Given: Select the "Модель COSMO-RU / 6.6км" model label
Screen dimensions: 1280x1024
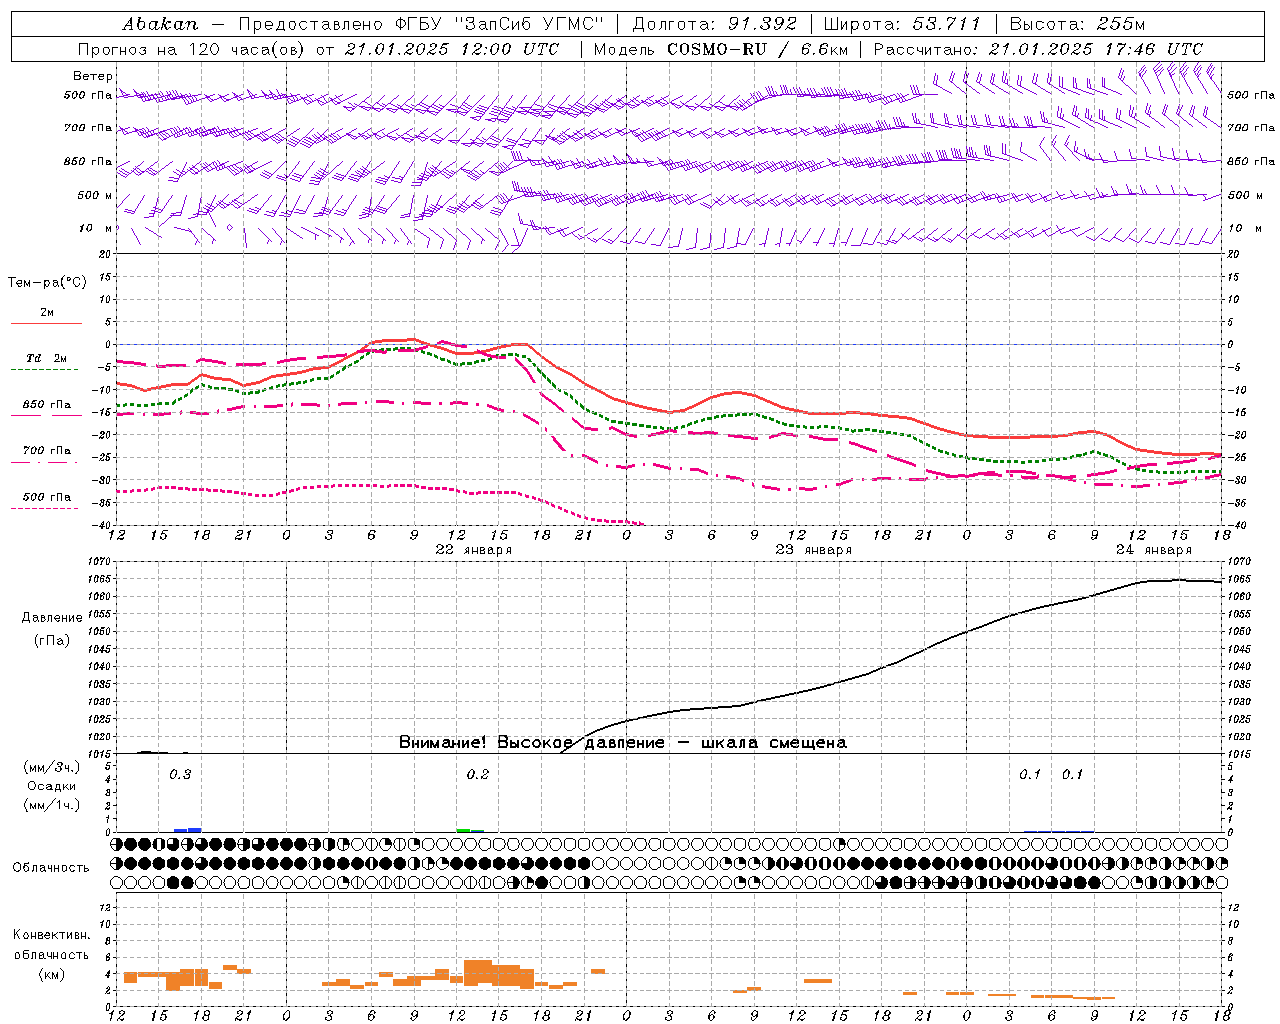Looking at the screenshot, I should pyautogui.click(x=721, y=49).
